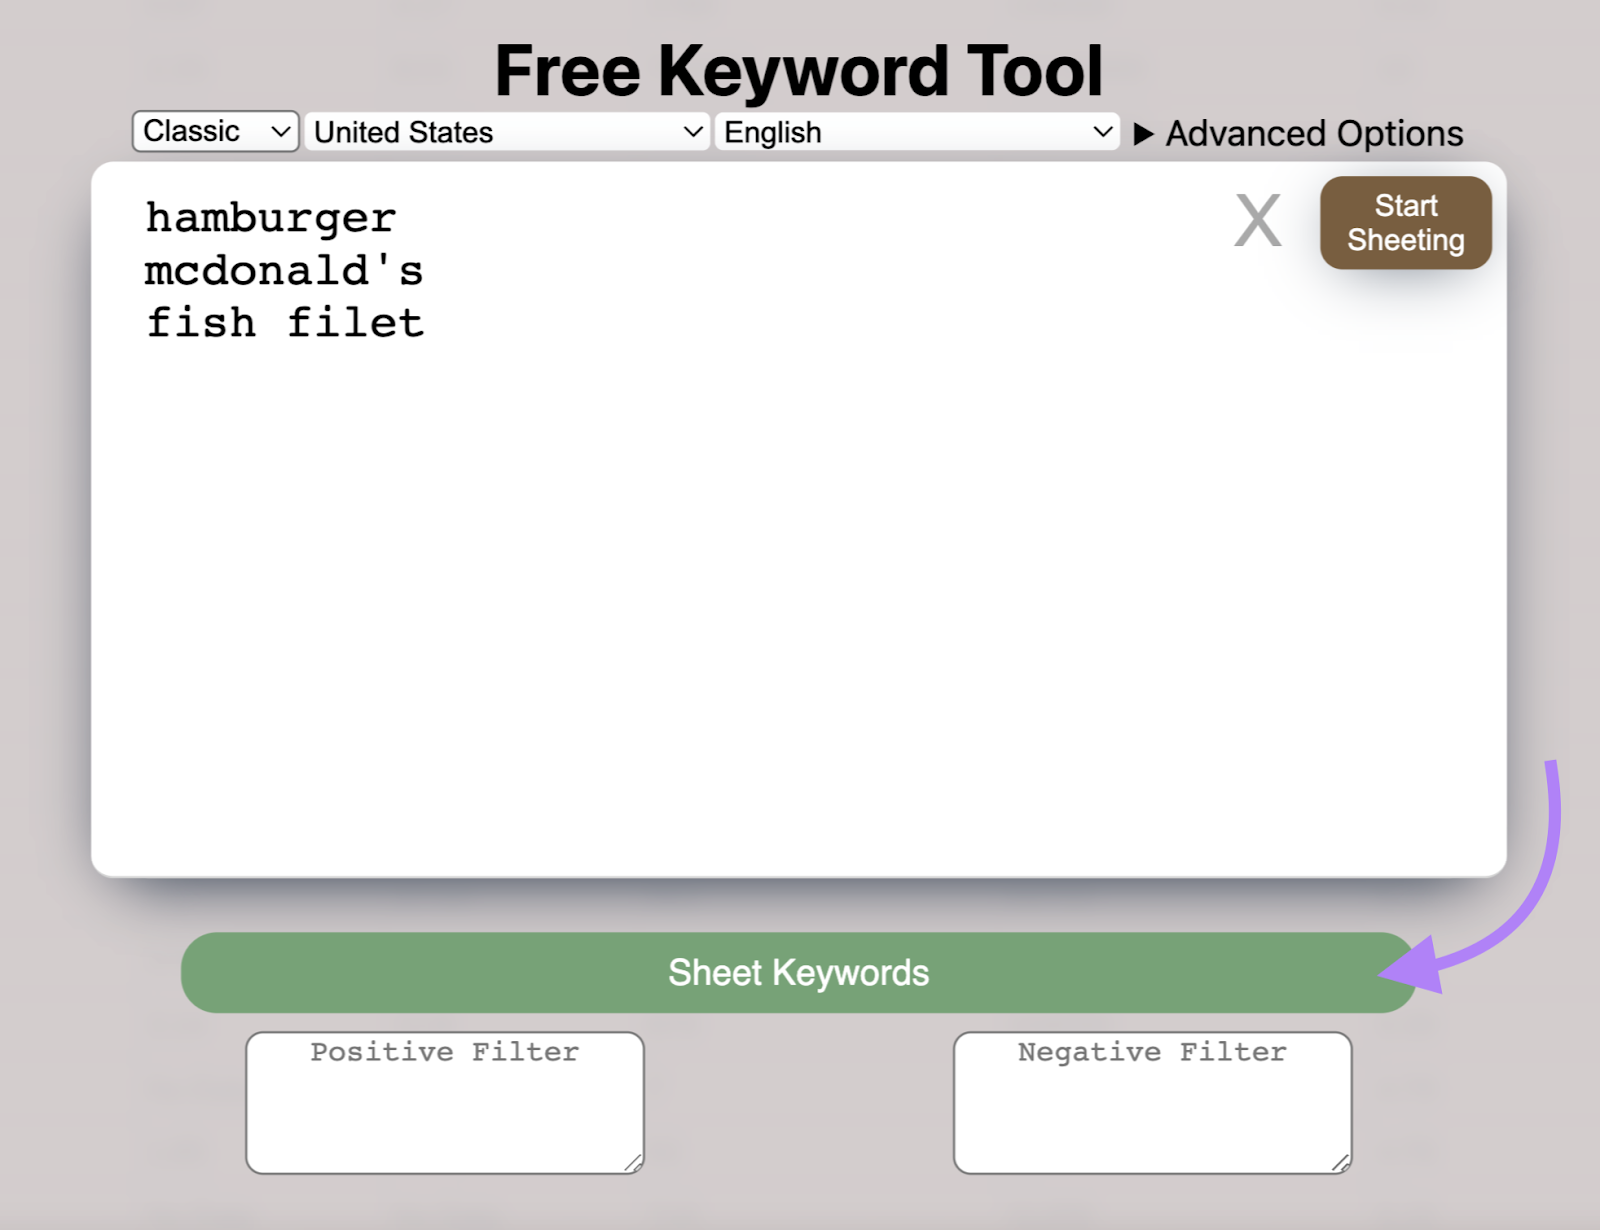Open the English language dropdown
1600x1230 pixels.
(x=915, y=131)
